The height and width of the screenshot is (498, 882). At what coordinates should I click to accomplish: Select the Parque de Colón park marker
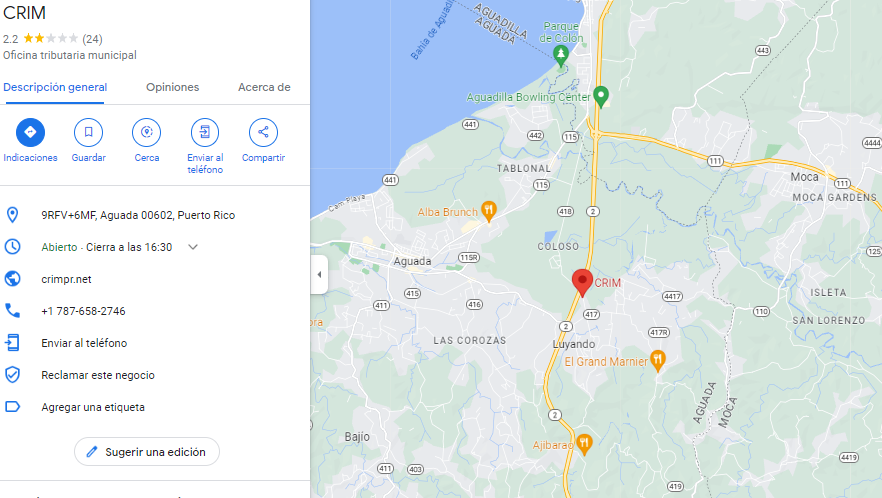[x=560, y=56]
